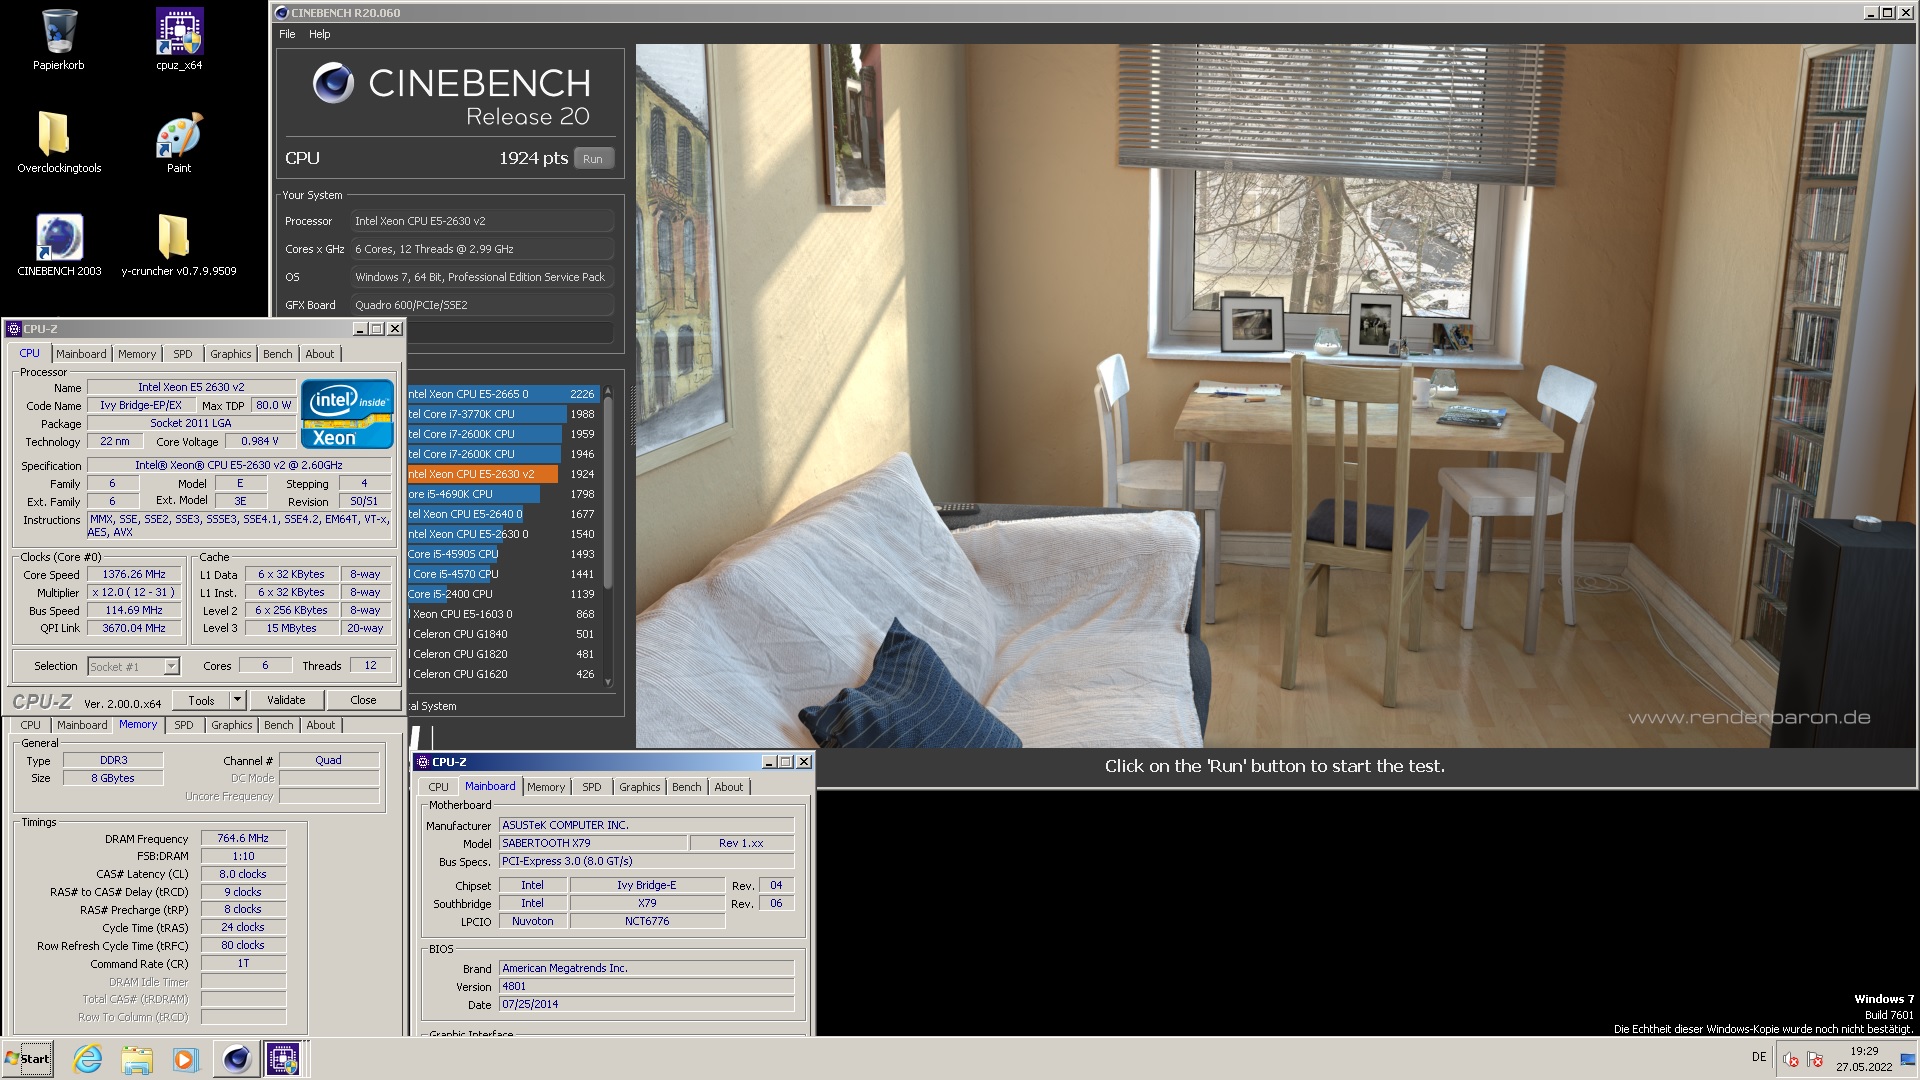Screen dimensions: 1920x1080
Task: Click the rendered room image in Cinebench
Action: click(x=1275, y=395)
